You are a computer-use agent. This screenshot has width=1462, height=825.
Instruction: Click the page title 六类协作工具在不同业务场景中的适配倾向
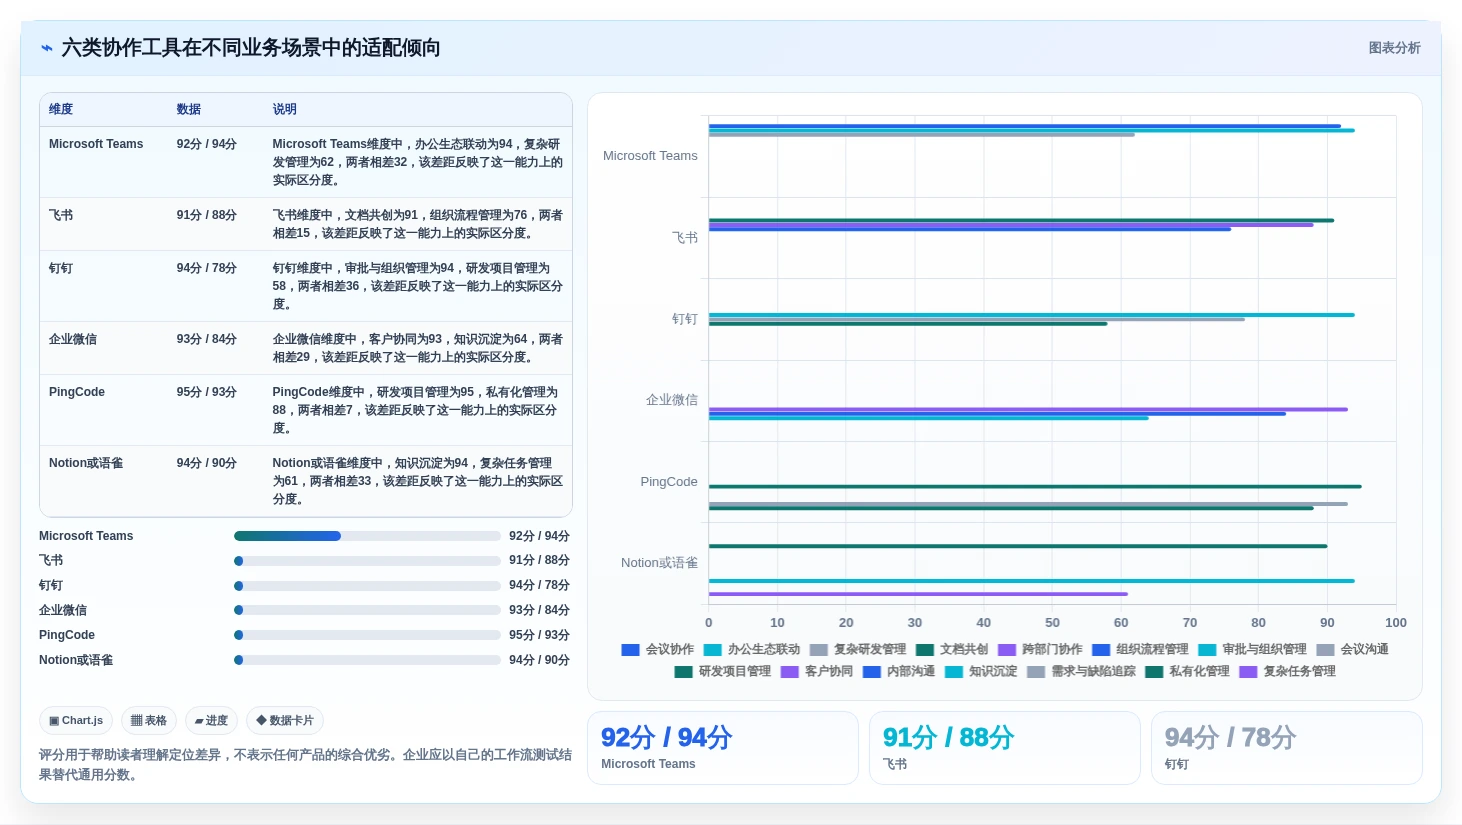[251, 48]
